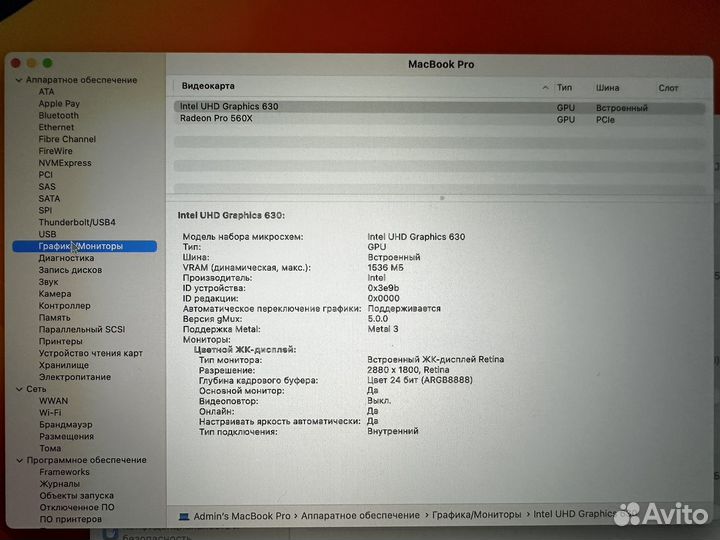Select USB in the sidebar
This screenshot has height=540, width=720.
47,234
